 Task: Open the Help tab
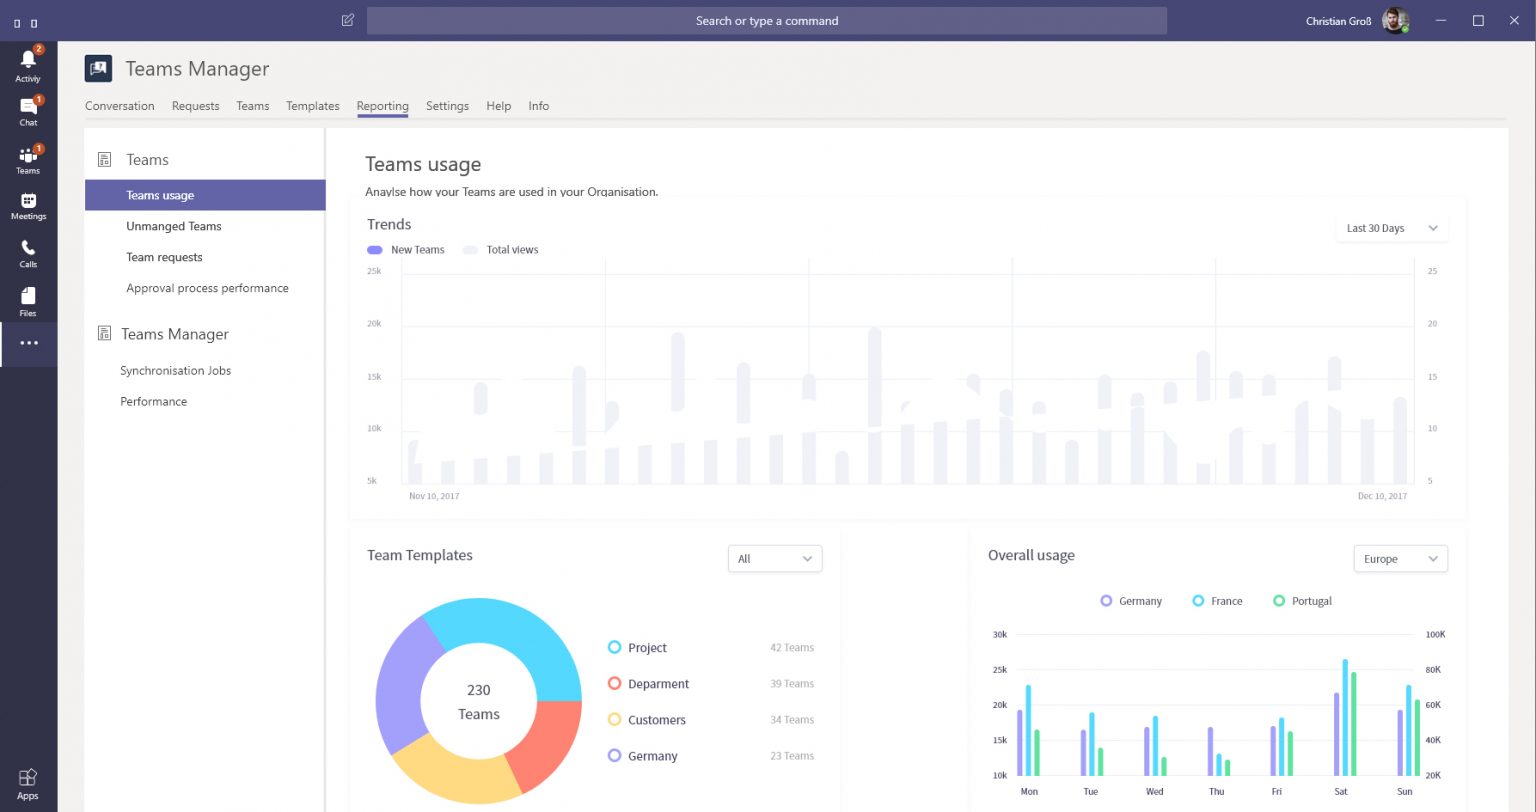(499, 106)
